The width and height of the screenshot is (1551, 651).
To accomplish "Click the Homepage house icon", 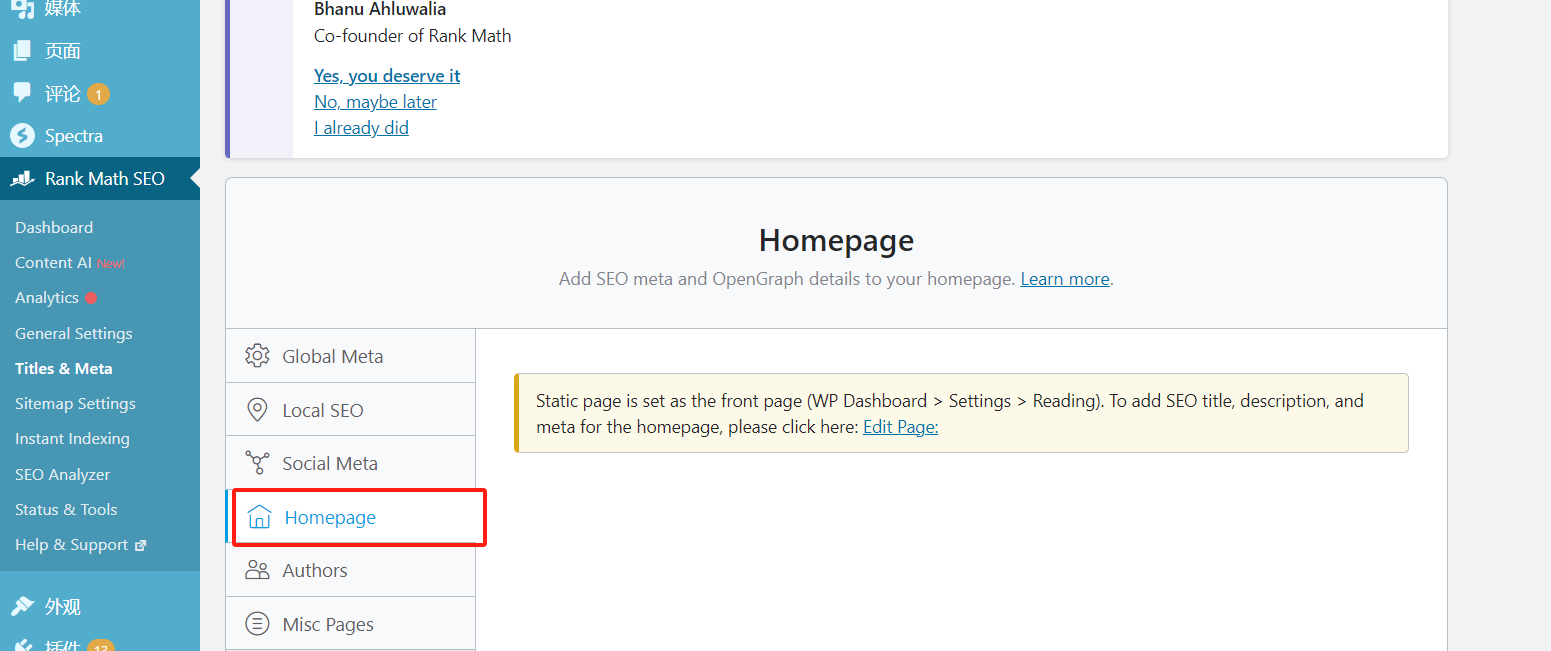I will [x=260, y=517].
